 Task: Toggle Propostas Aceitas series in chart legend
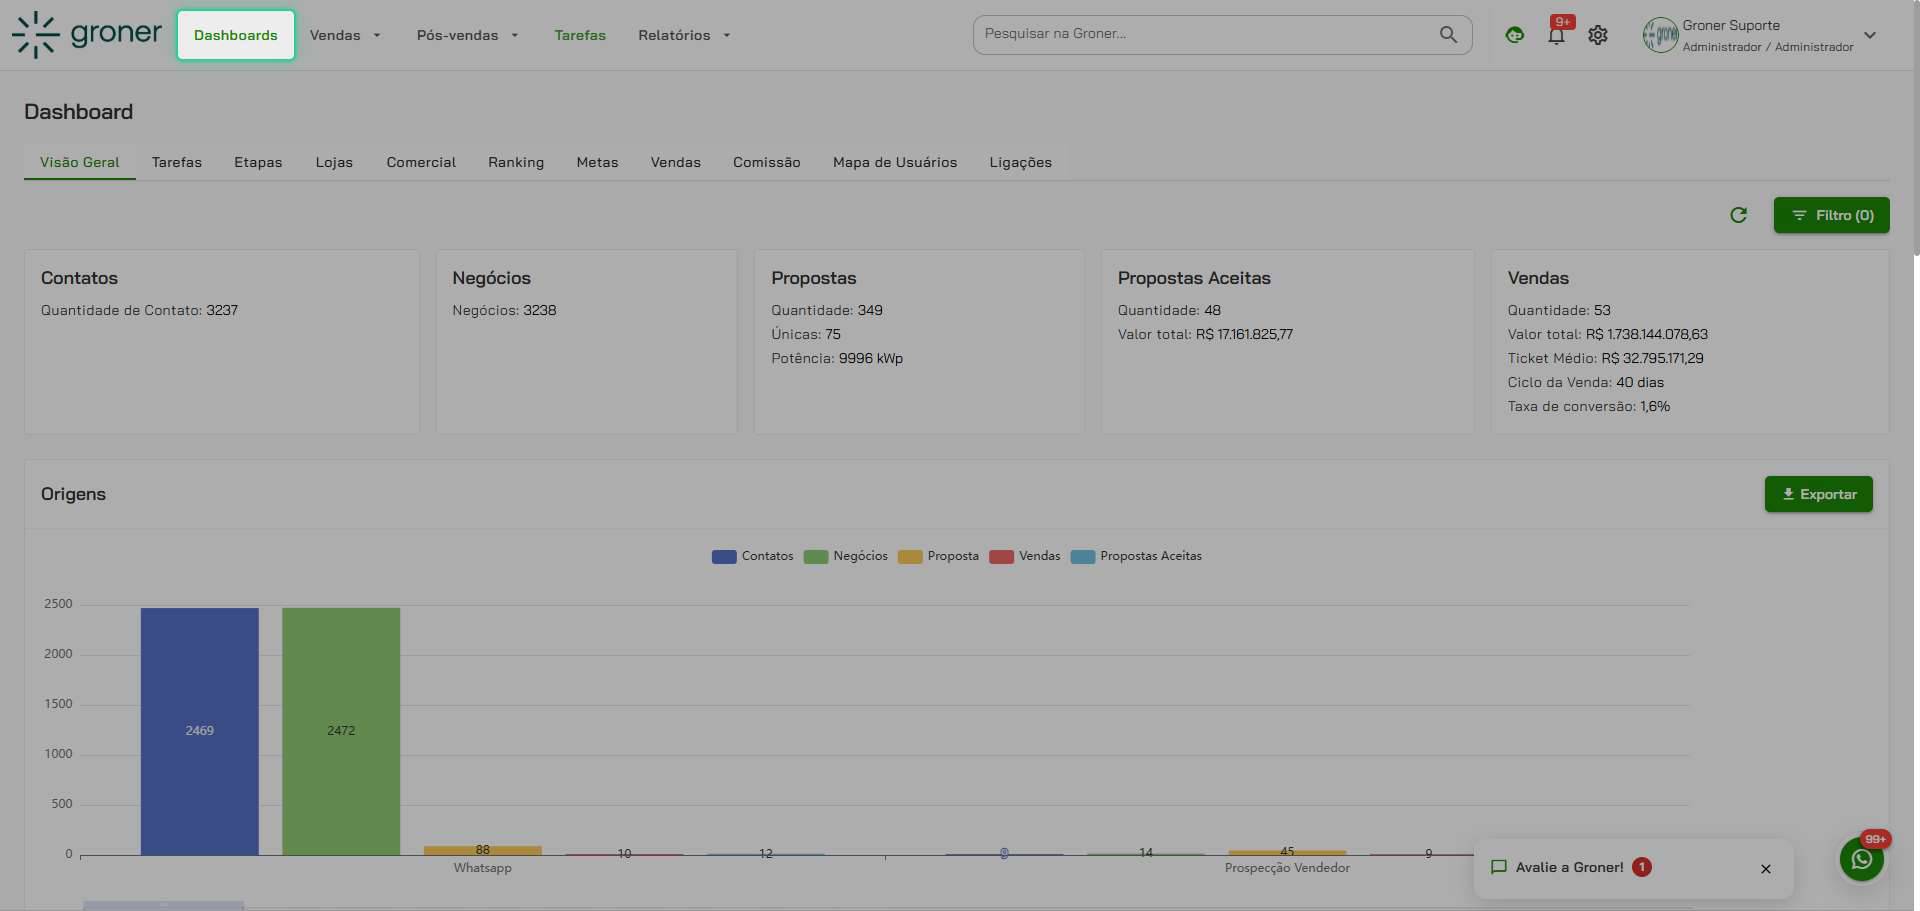tap(1136, 556)
